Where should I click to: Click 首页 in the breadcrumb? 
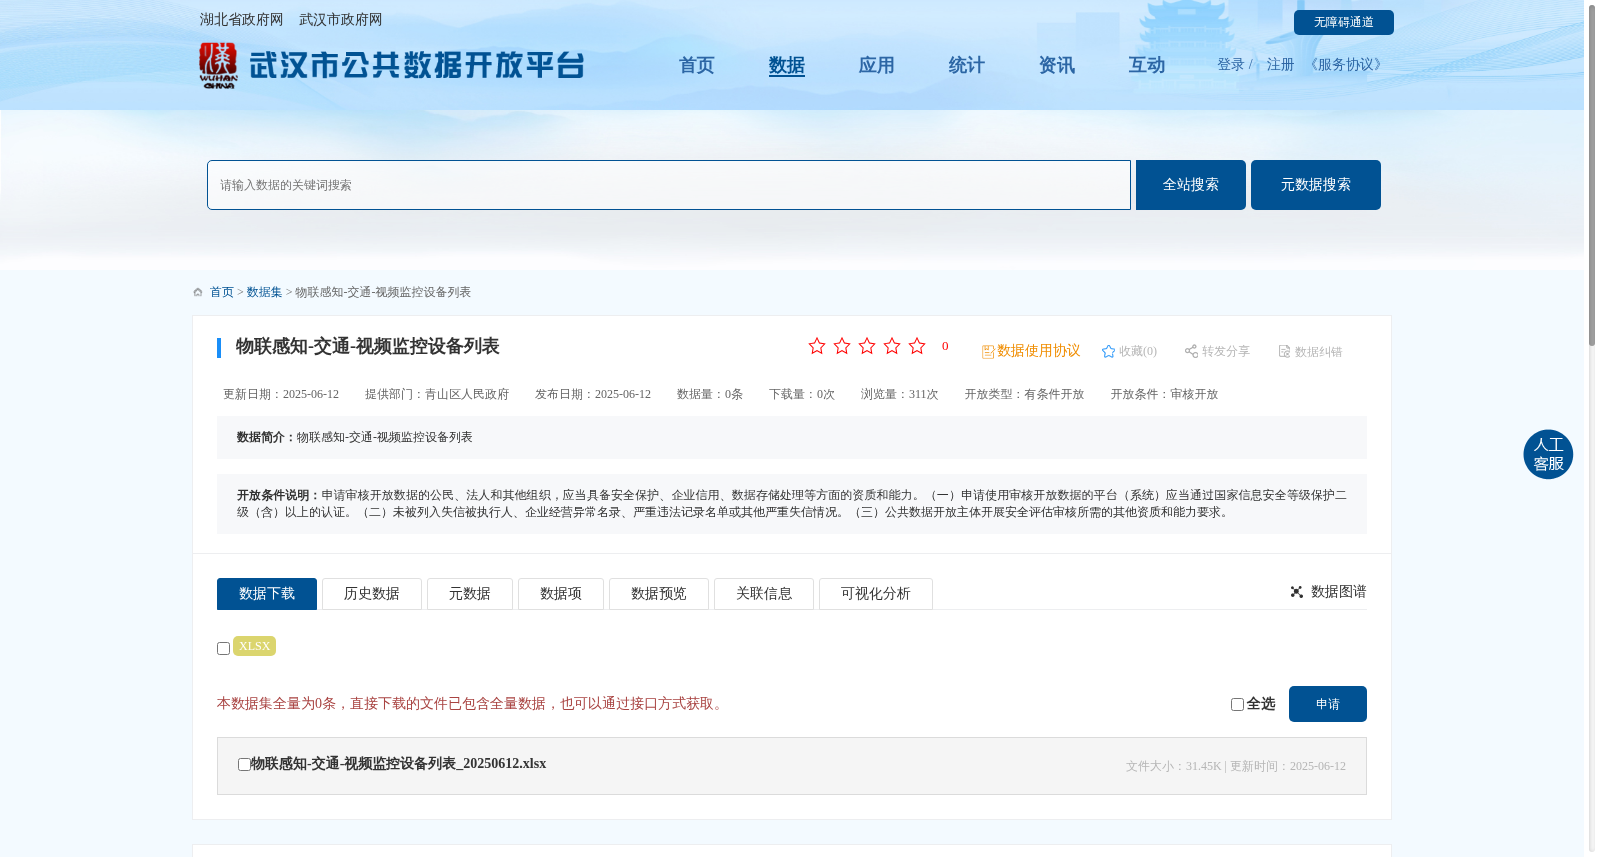(222, 292)
